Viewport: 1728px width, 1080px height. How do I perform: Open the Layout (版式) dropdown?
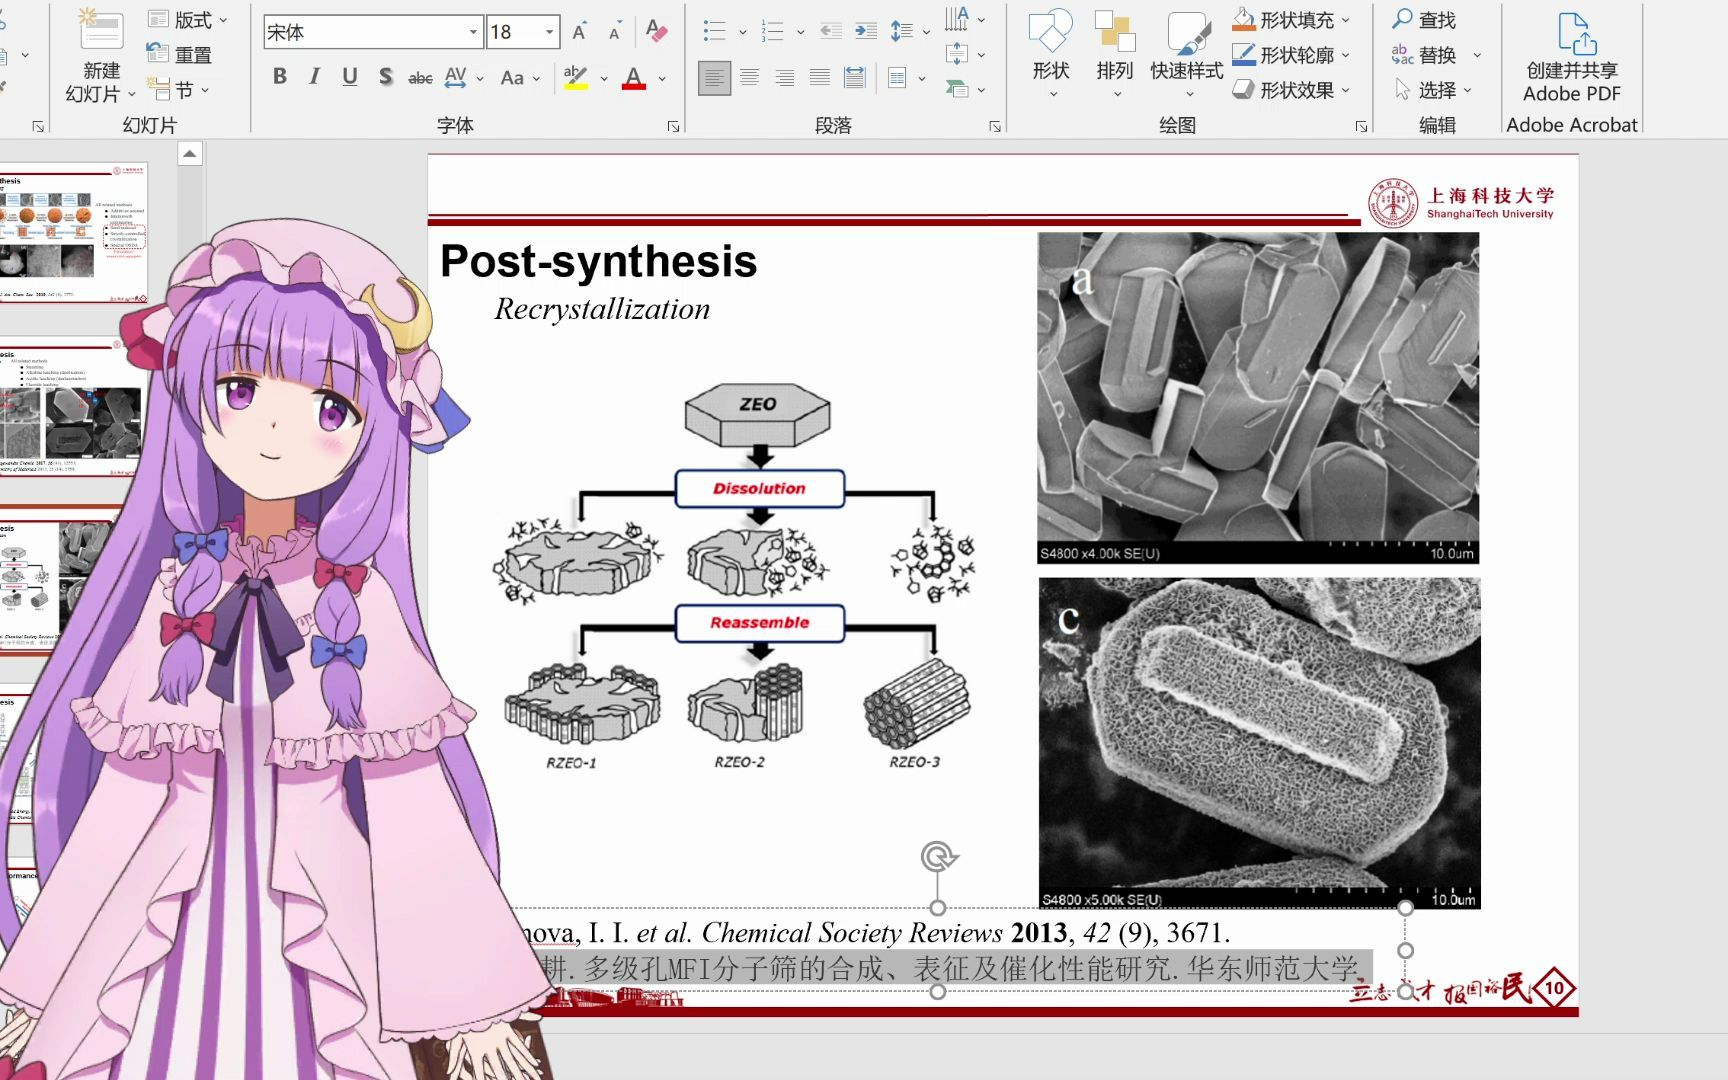point(188,19)
